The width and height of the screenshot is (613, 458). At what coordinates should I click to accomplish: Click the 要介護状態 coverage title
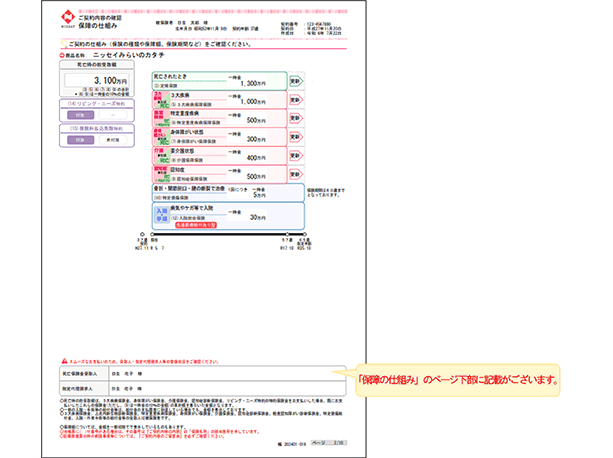(183, 151)
